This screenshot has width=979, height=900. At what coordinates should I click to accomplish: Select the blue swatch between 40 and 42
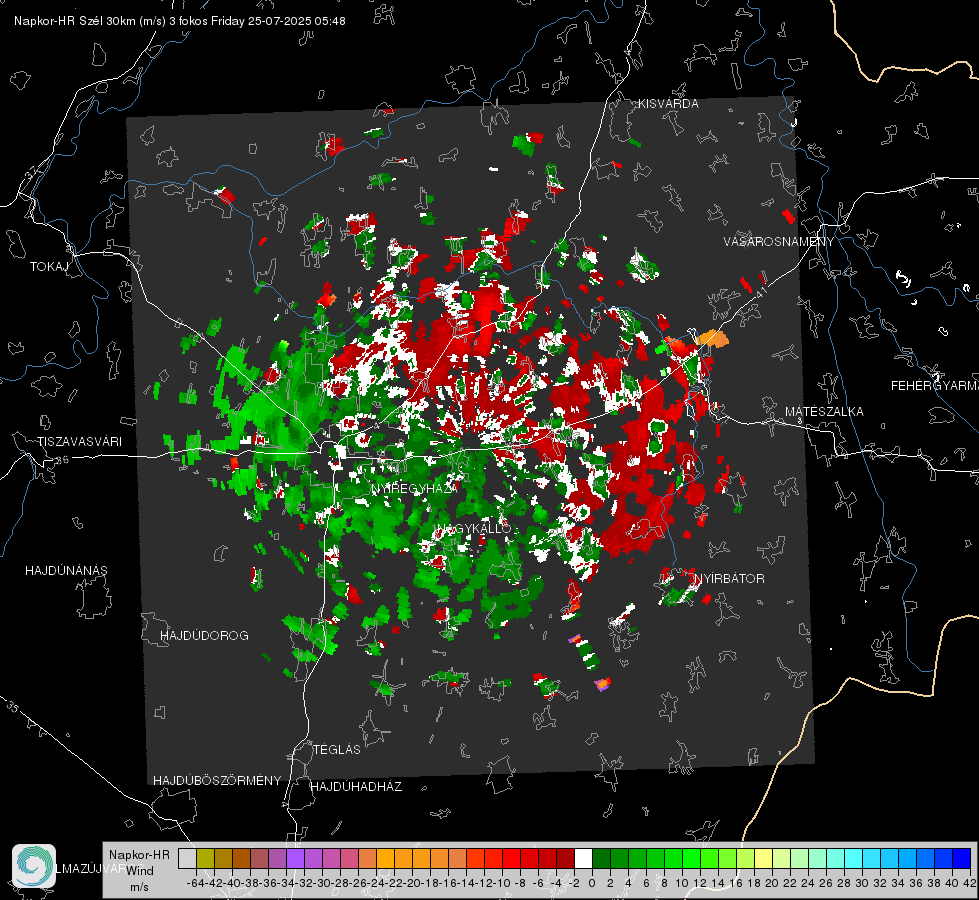point(962,858)
